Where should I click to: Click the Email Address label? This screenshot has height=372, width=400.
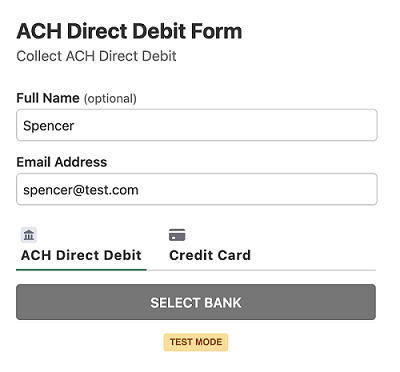[x=62, y=162]
